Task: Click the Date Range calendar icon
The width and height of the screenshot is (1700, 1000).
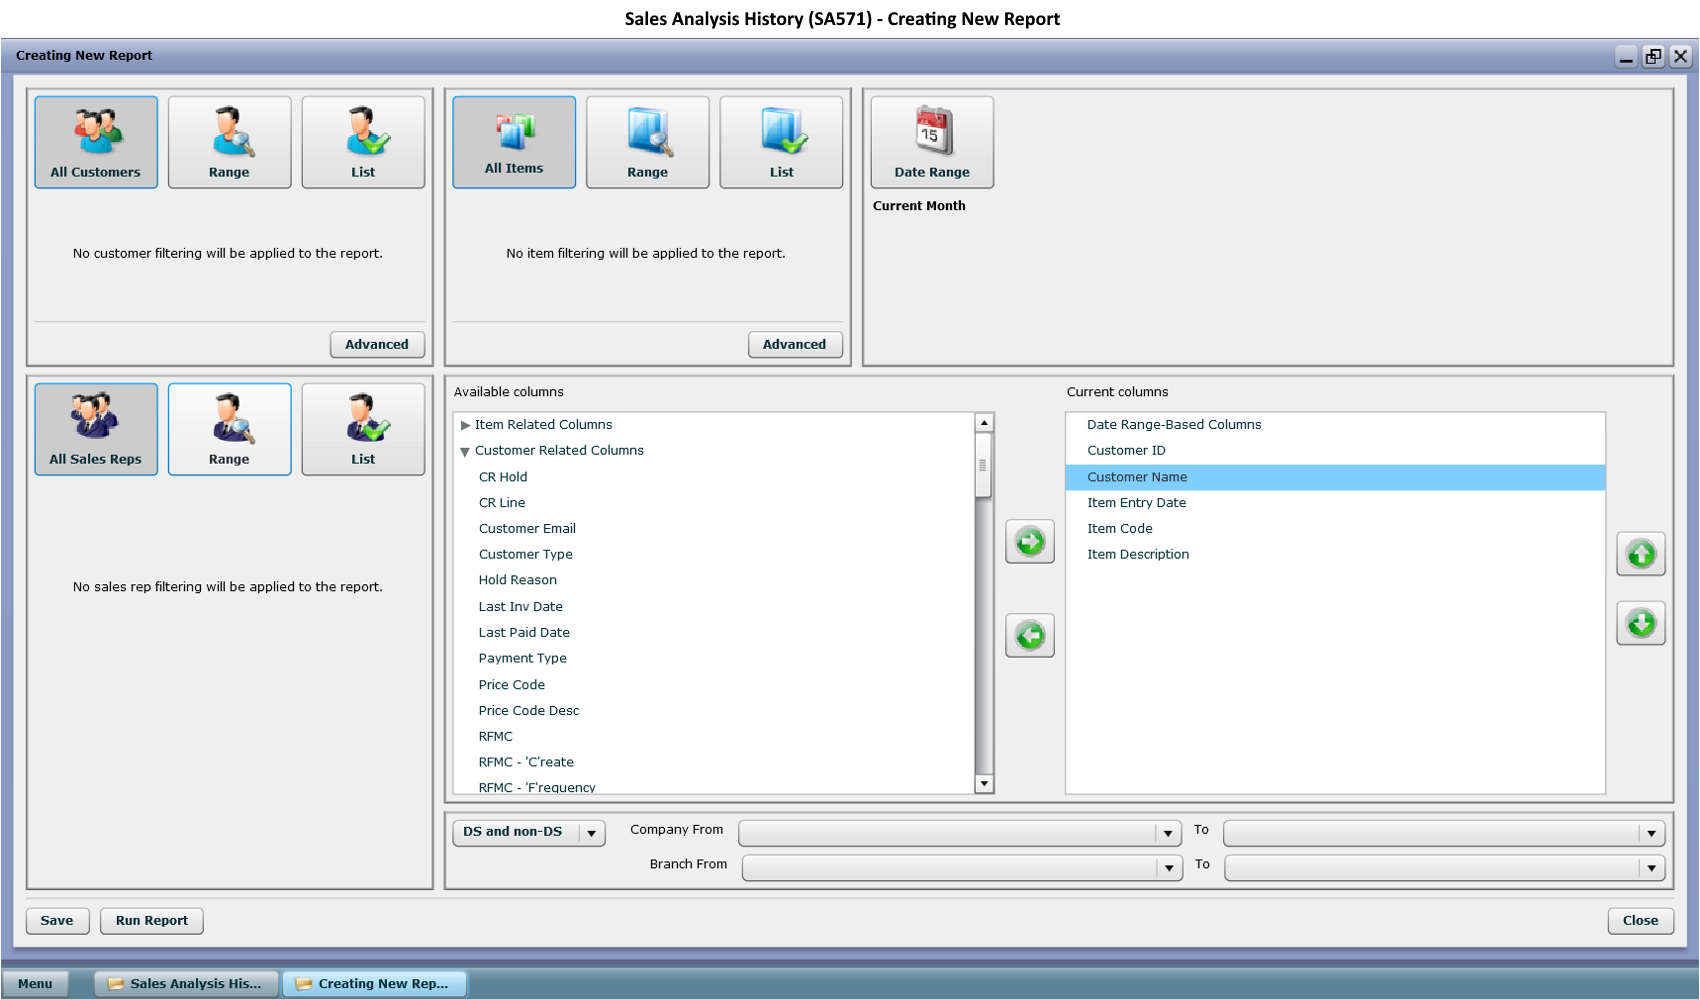Action: tap(931, 140)
